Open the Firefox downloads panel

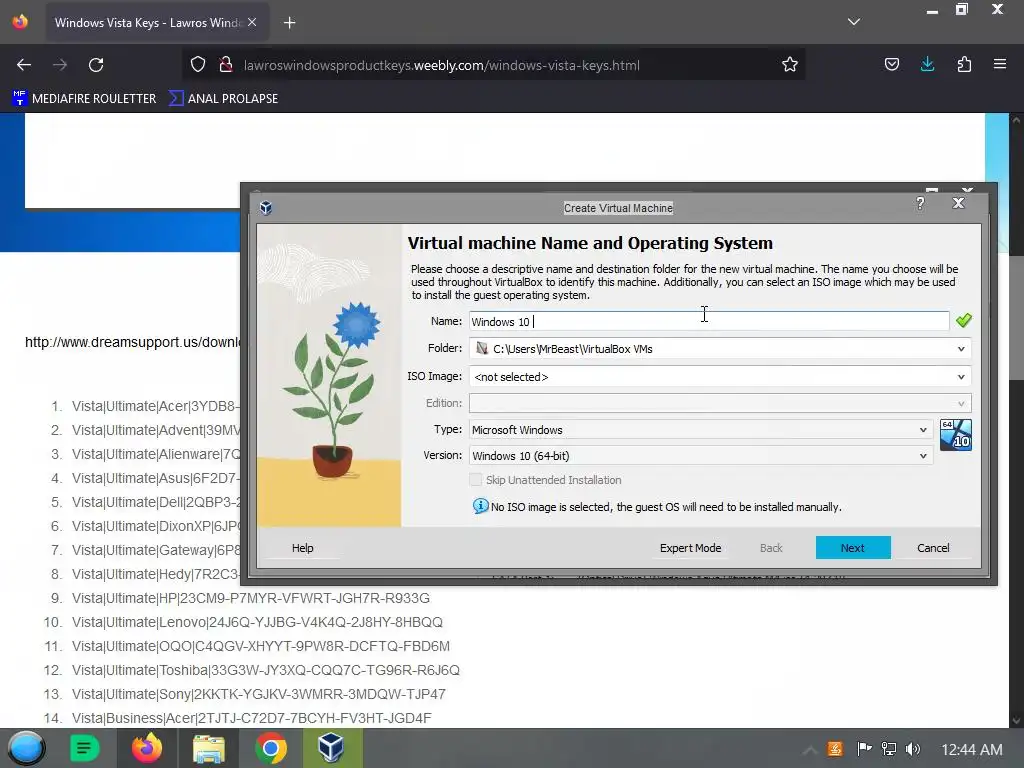[927, 65]
